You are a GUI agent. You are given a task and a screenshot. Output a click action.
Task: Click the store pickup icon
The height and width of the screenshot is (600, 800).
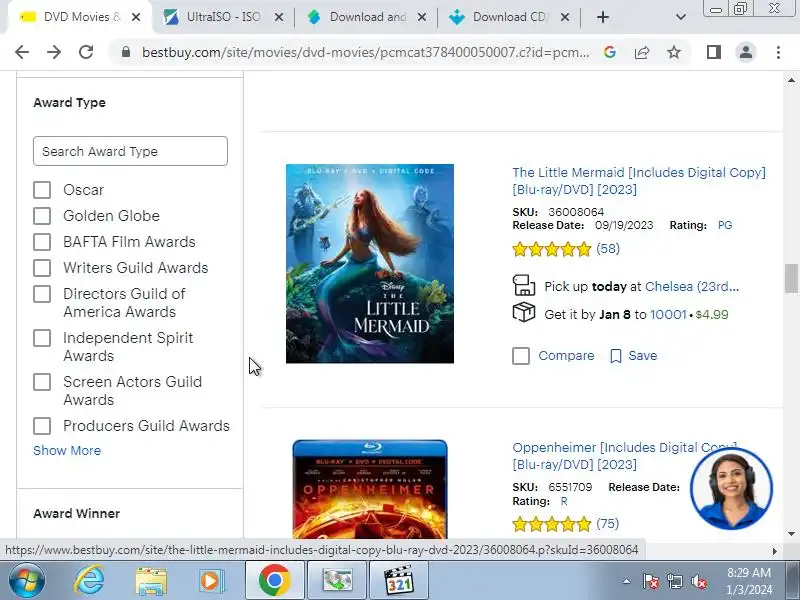(x=523, y=285)
